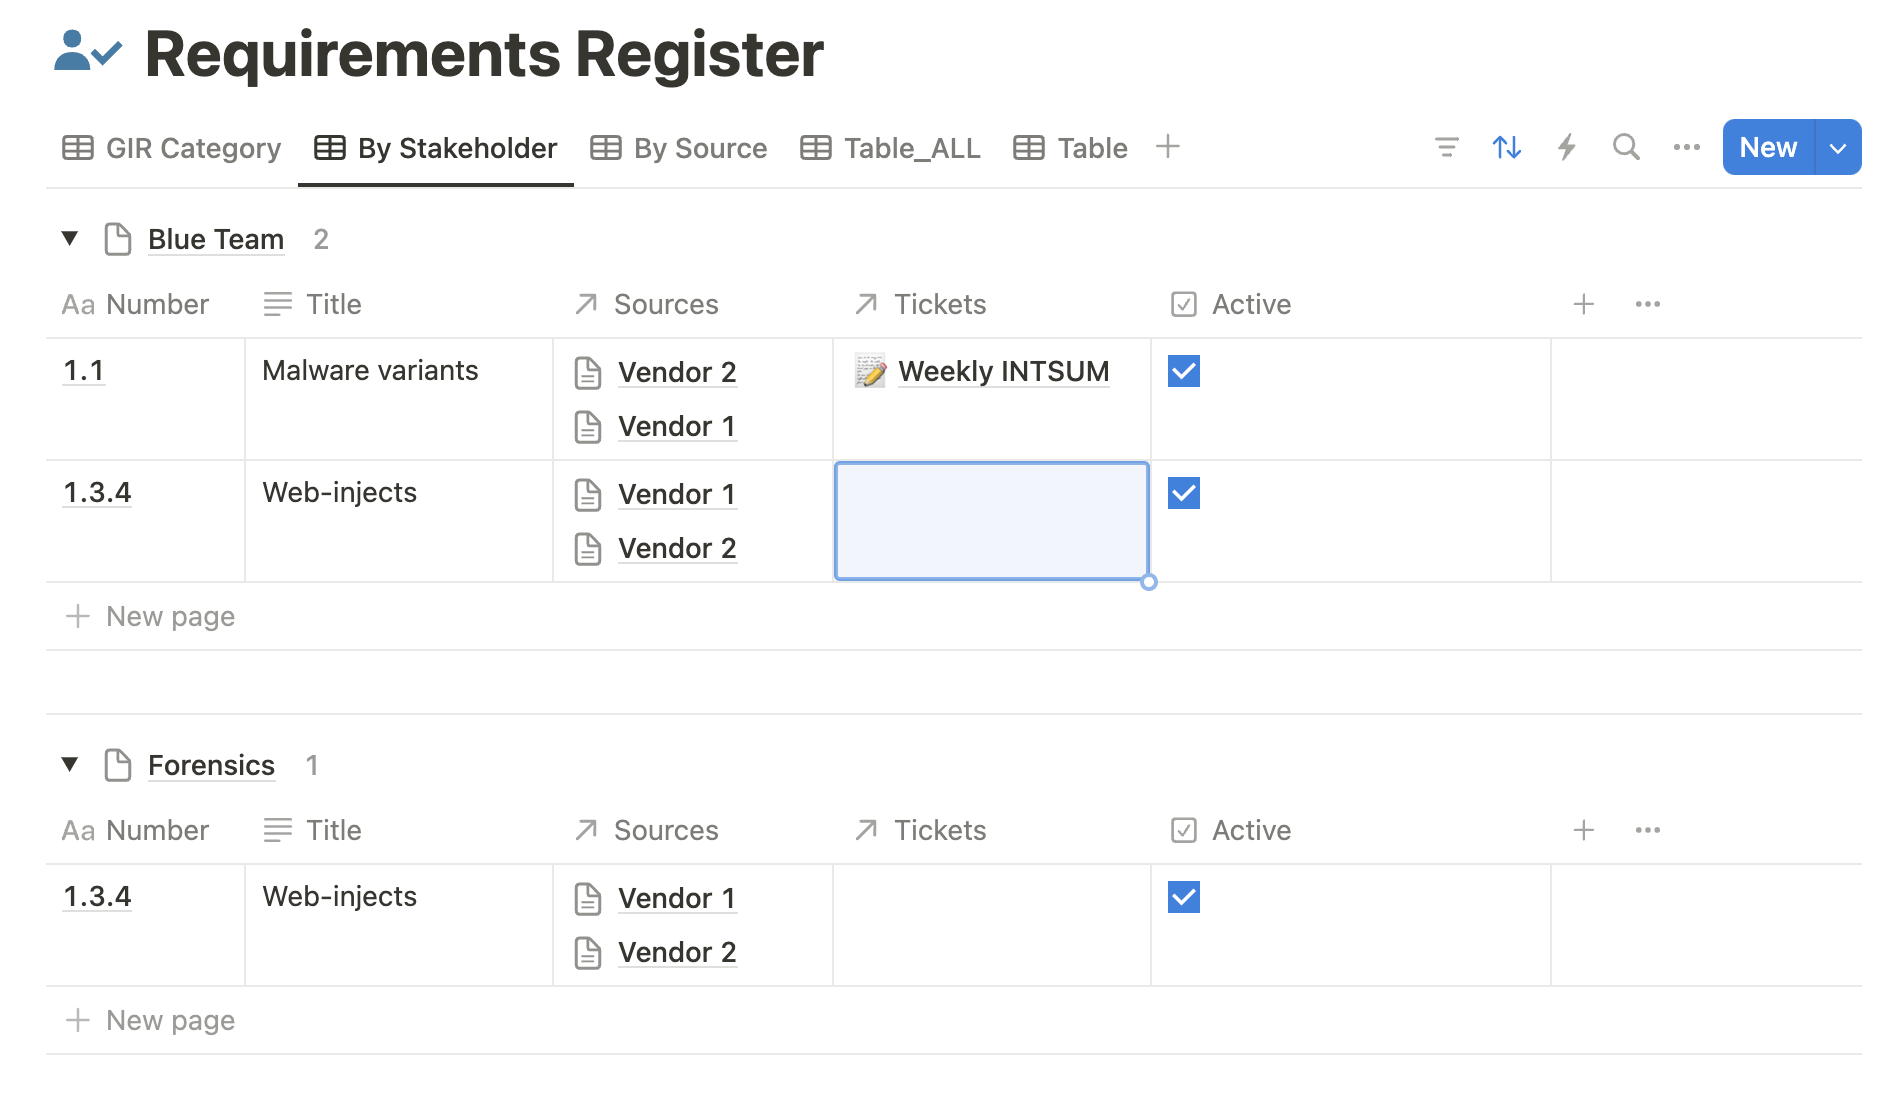The image size is (1892, 1098).
Task: Open the New button dropdown arrow
Action: click(1838, 148)
